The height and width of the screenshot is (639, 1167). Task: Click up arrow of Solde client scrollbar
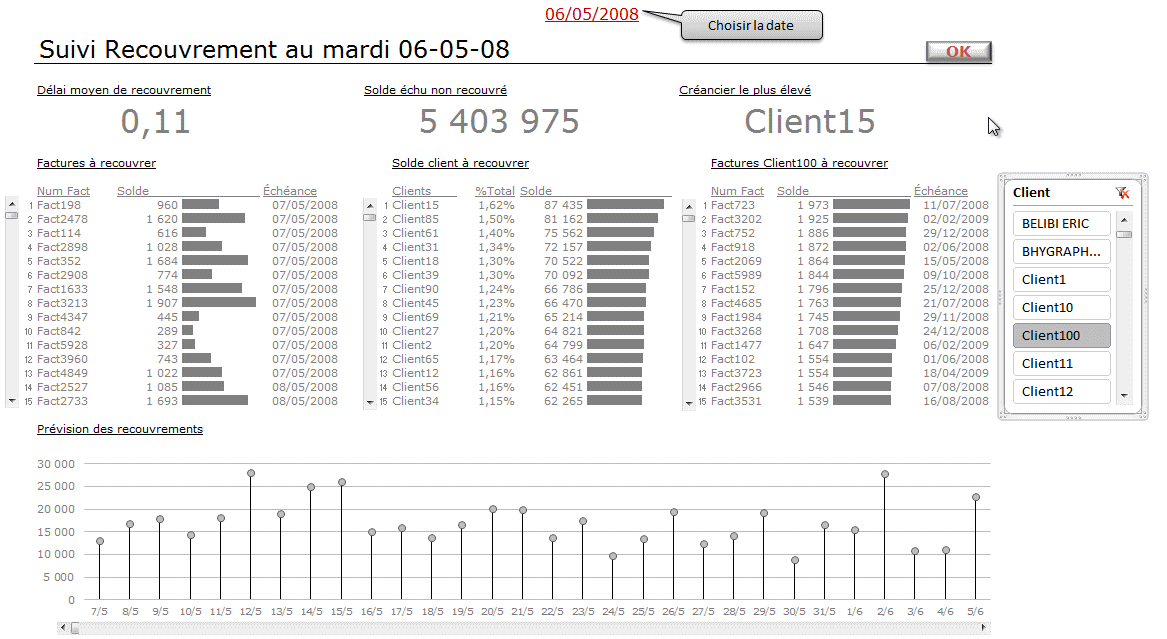pyautogui.click(x=370, y=205)
